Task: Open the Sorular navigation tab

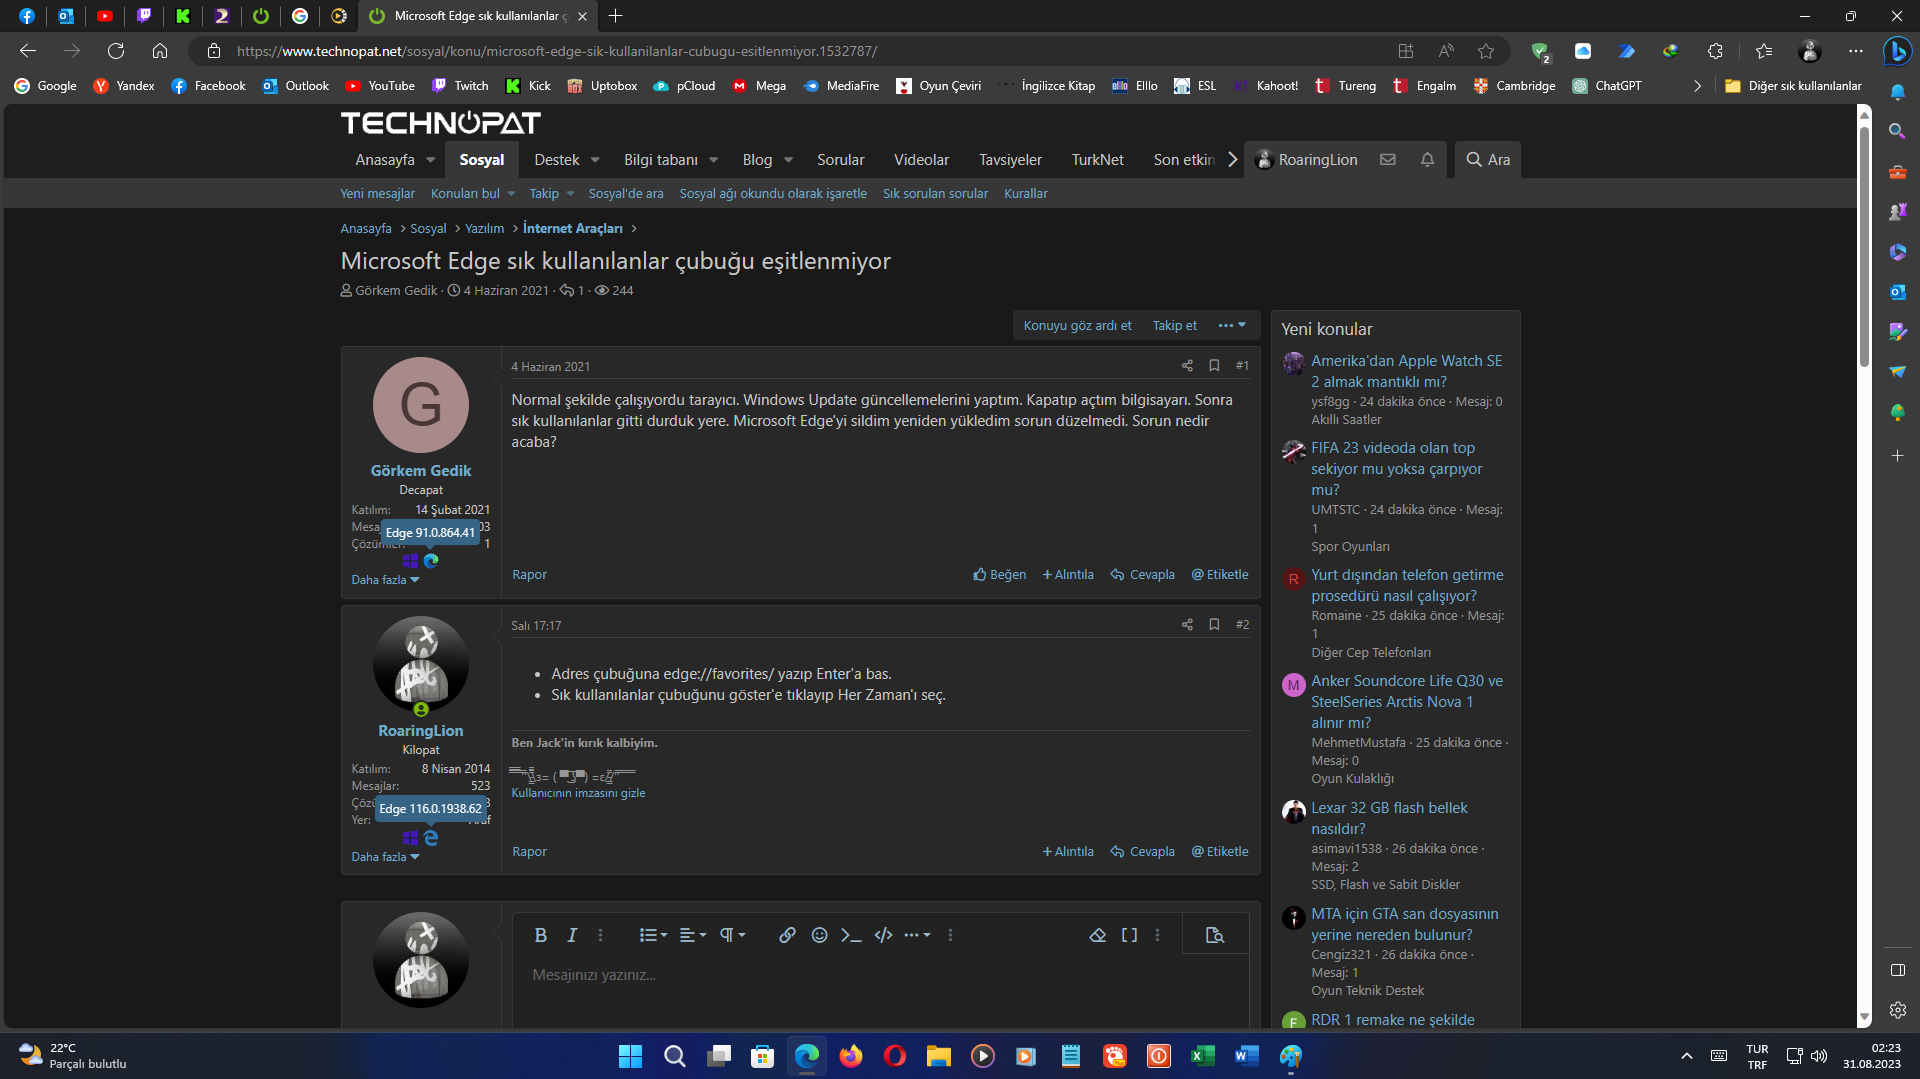Action: [x=840, y=160]
